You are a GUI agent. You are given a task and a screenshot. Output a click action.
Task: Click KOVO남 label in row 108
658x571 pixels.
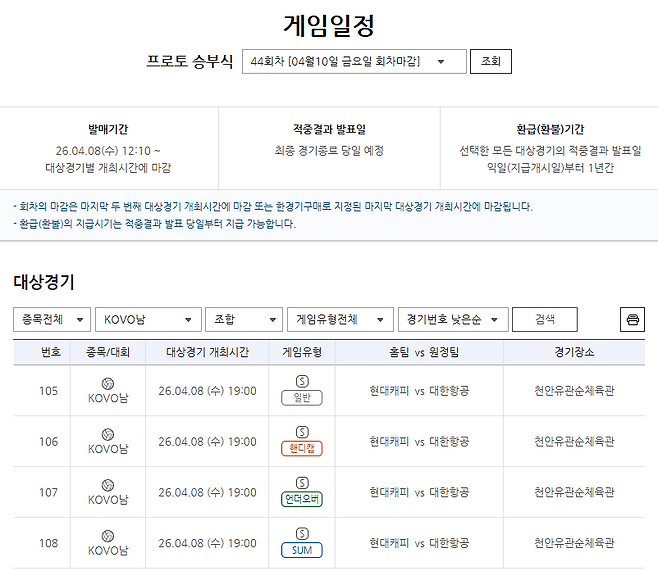(108, 550)
